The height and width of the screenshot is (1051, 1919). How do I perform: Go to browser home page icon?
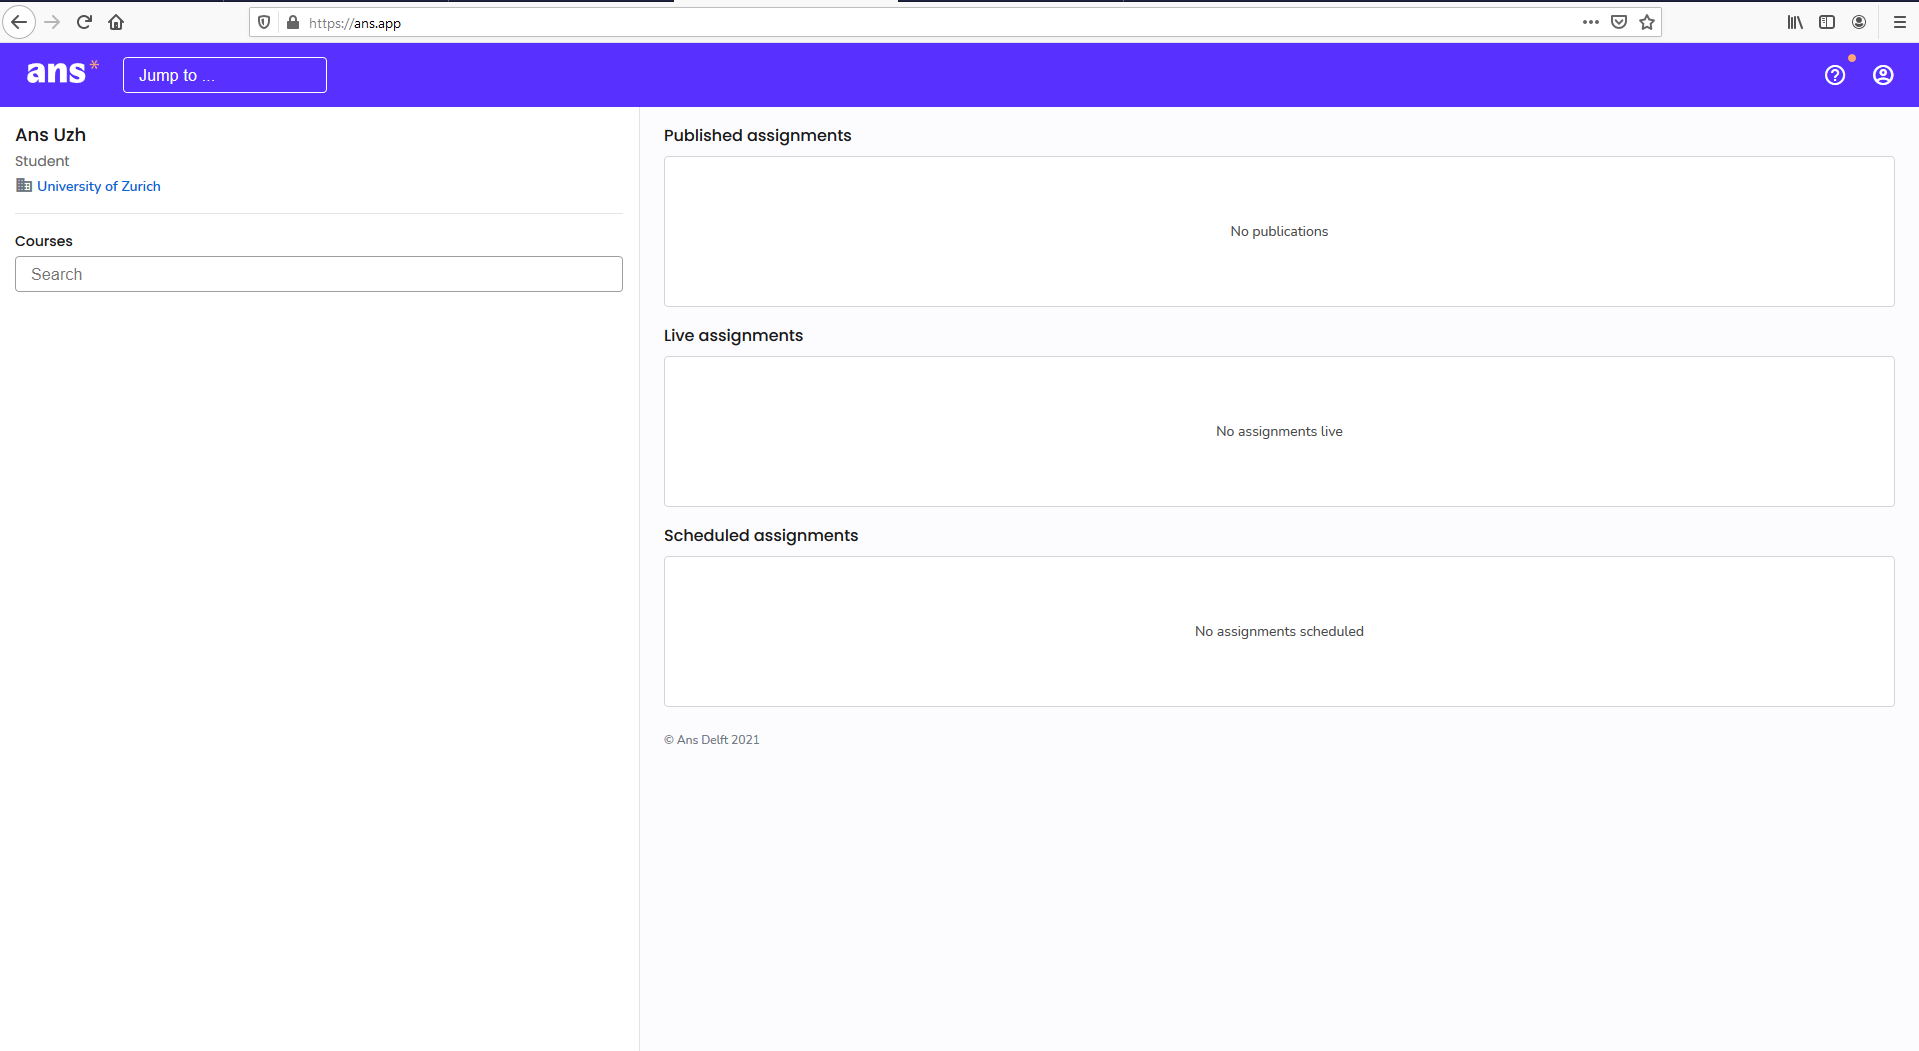tap(116, 22)
